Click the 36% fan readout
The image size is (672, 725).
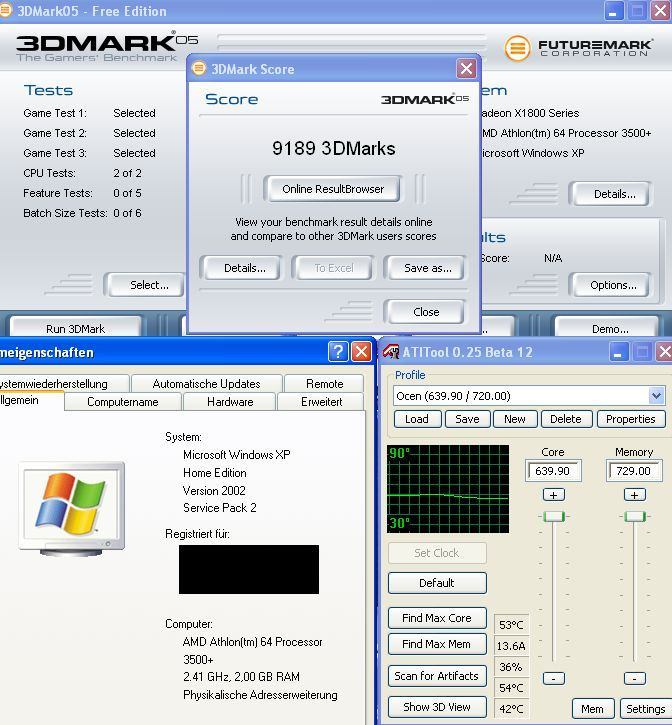tap(511, 667)
